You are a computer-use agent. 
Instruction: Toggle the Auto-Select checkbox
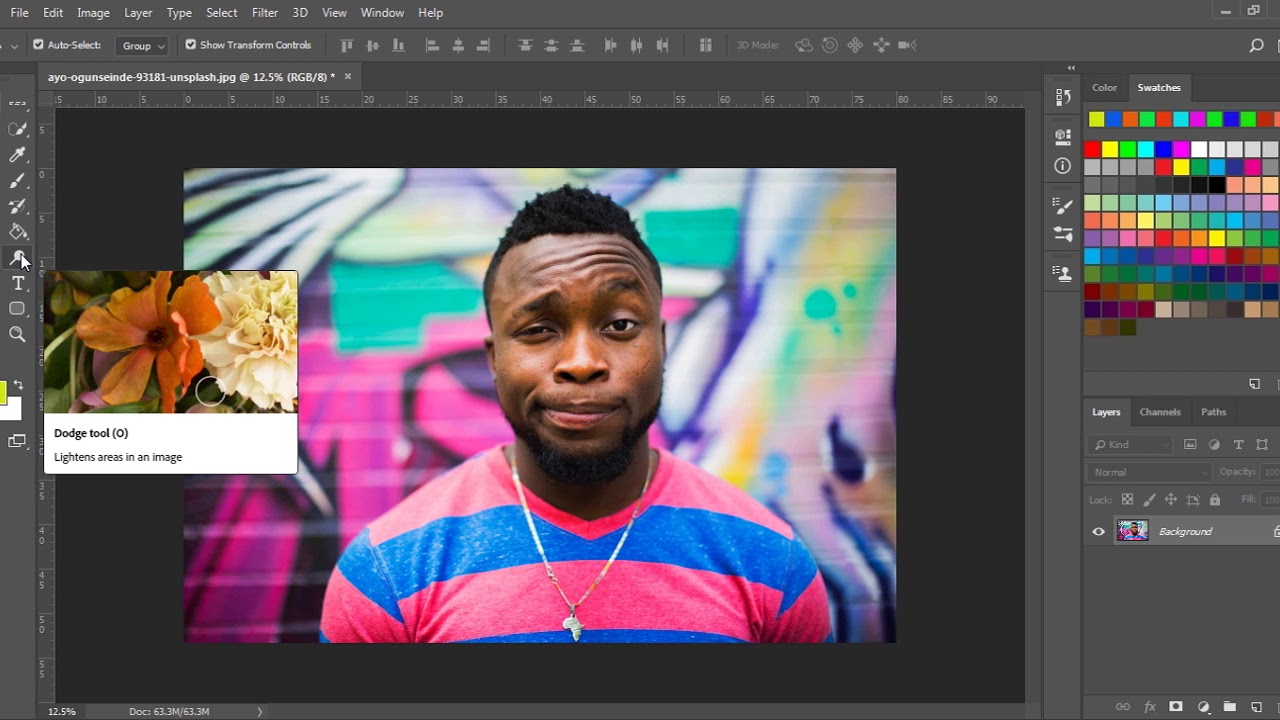(38, 45)
